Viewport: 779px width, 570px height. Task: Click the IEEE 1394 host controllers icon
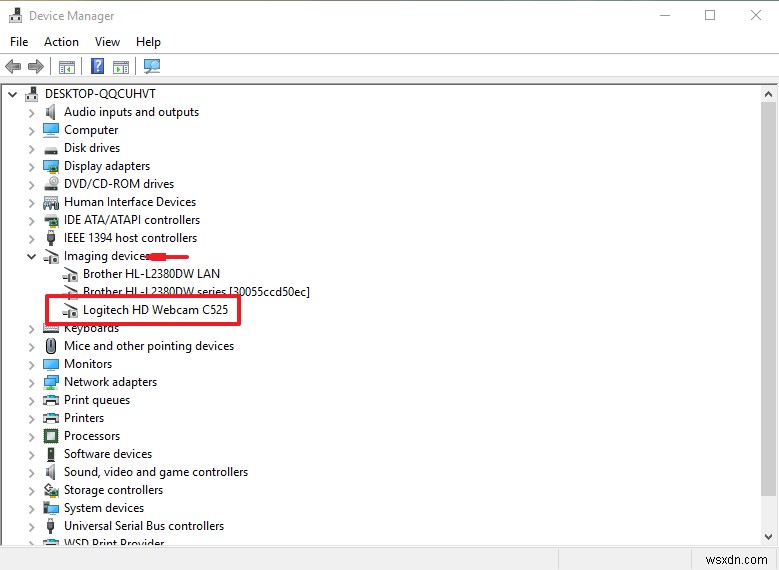[51, 238]
